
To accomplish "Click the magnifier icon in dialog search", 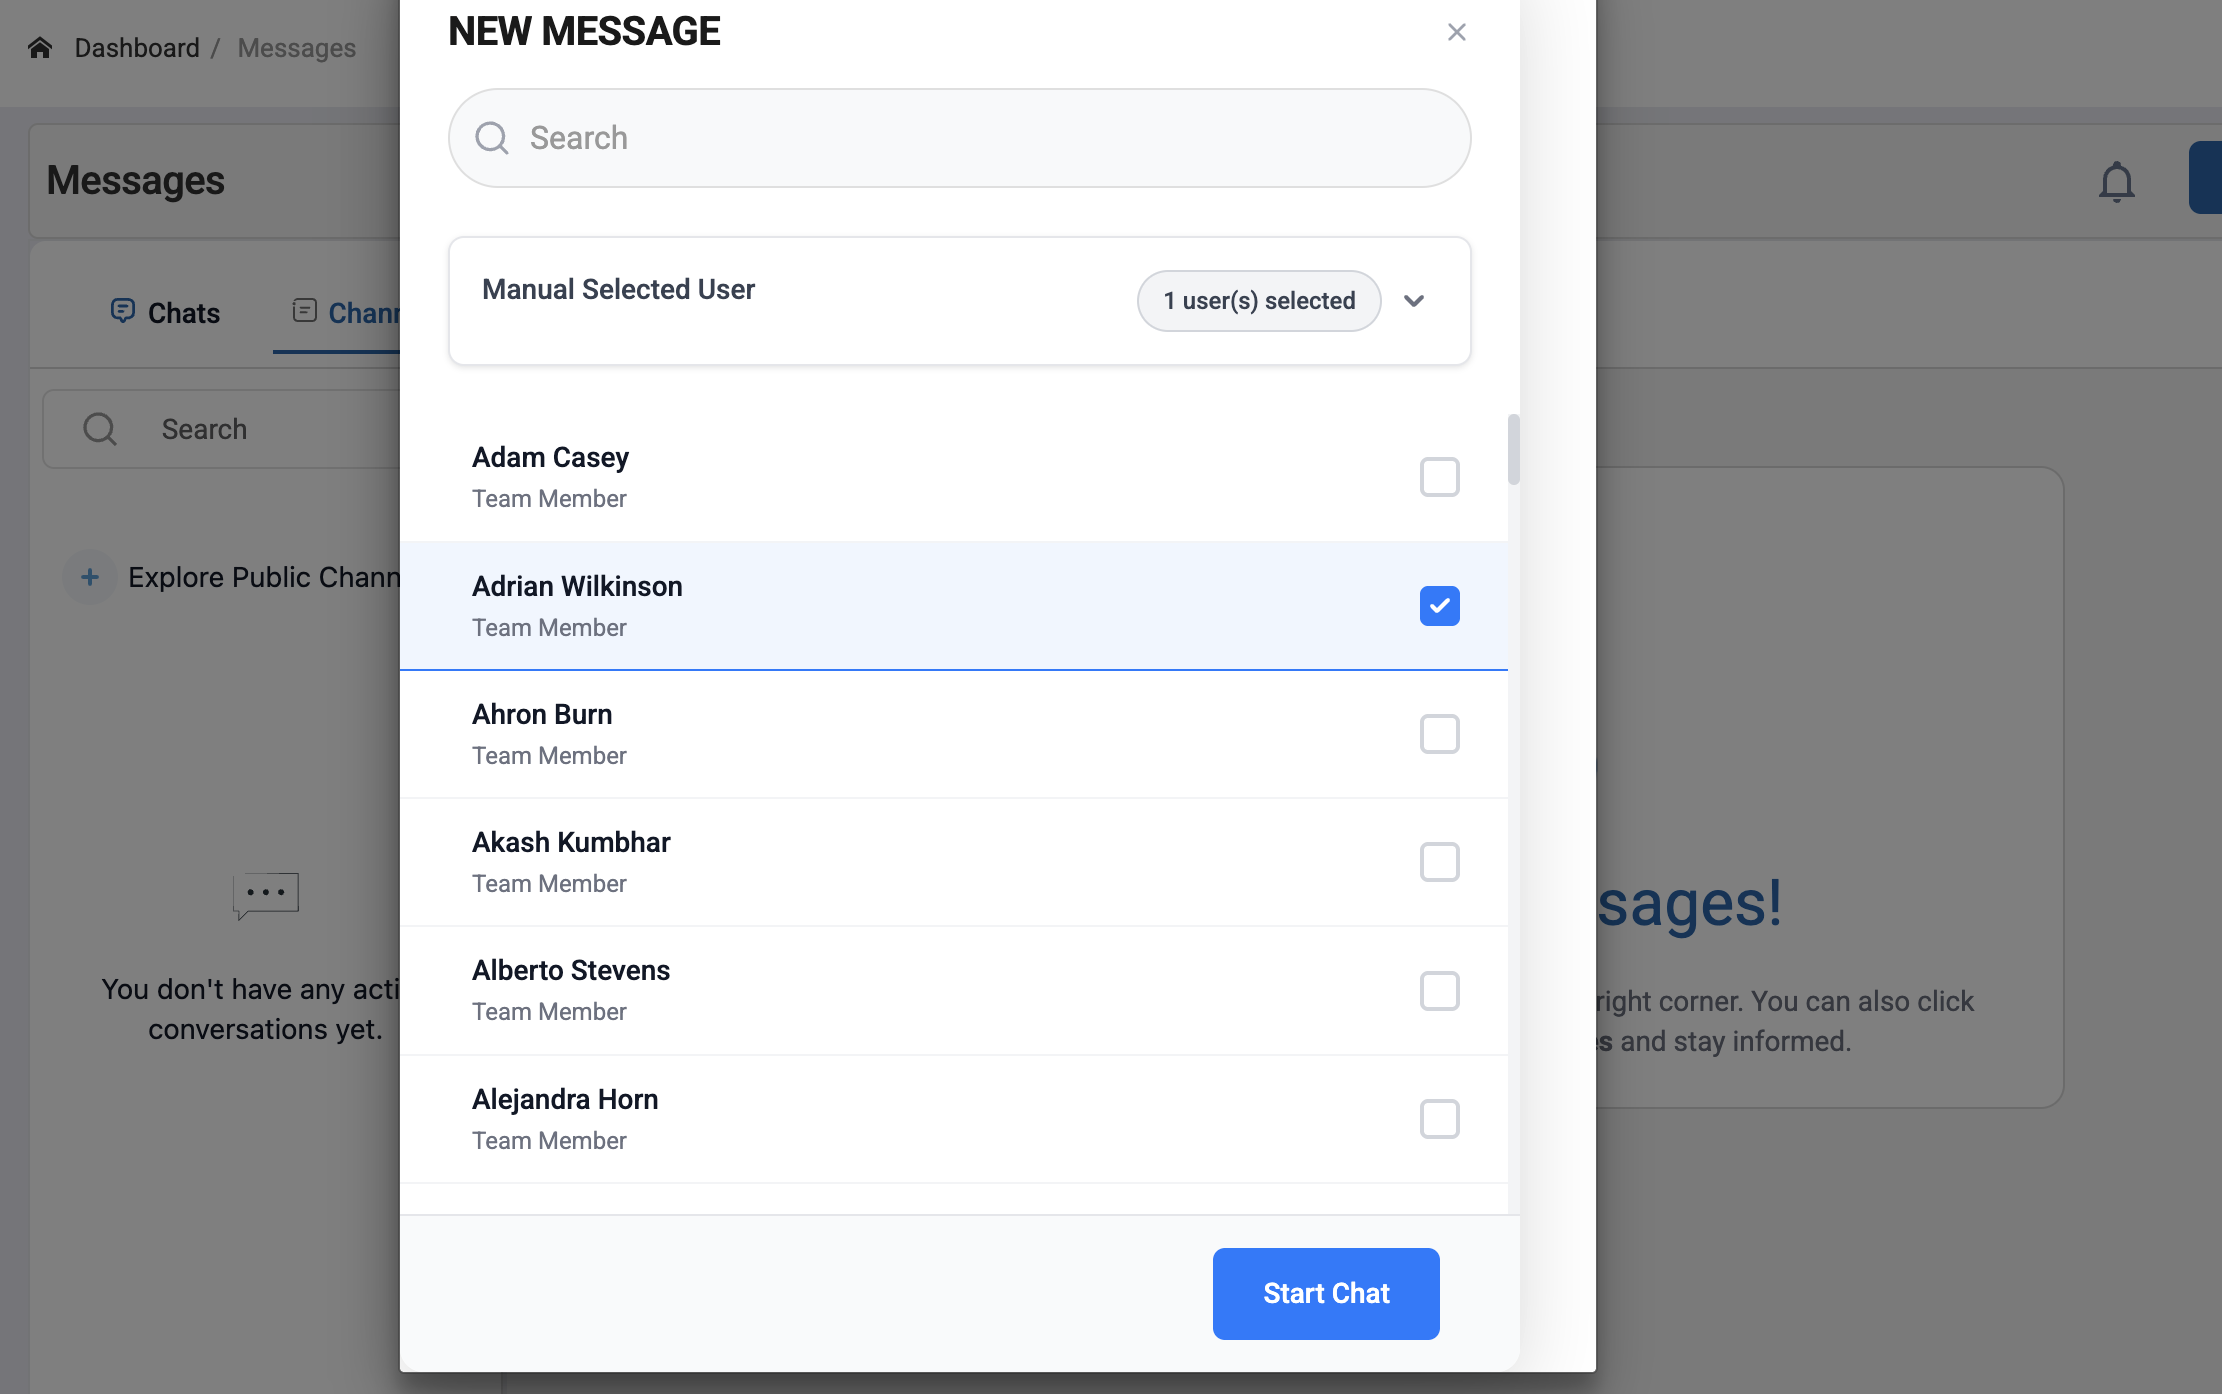I will (491, 138).
